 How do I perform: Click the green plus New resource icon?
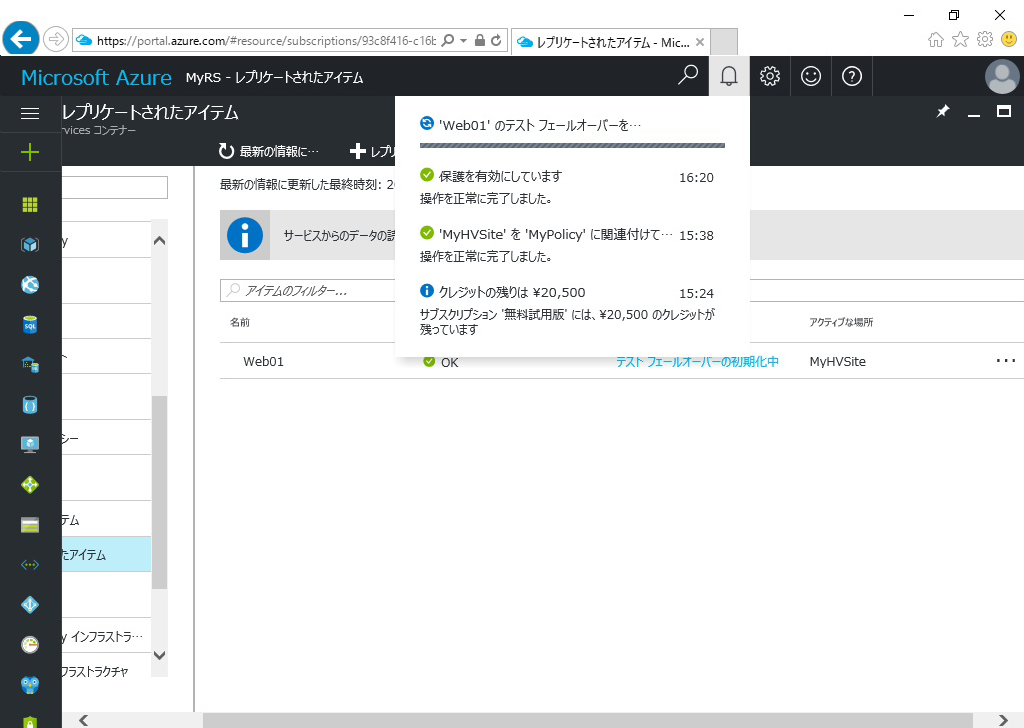coord(30,153)
